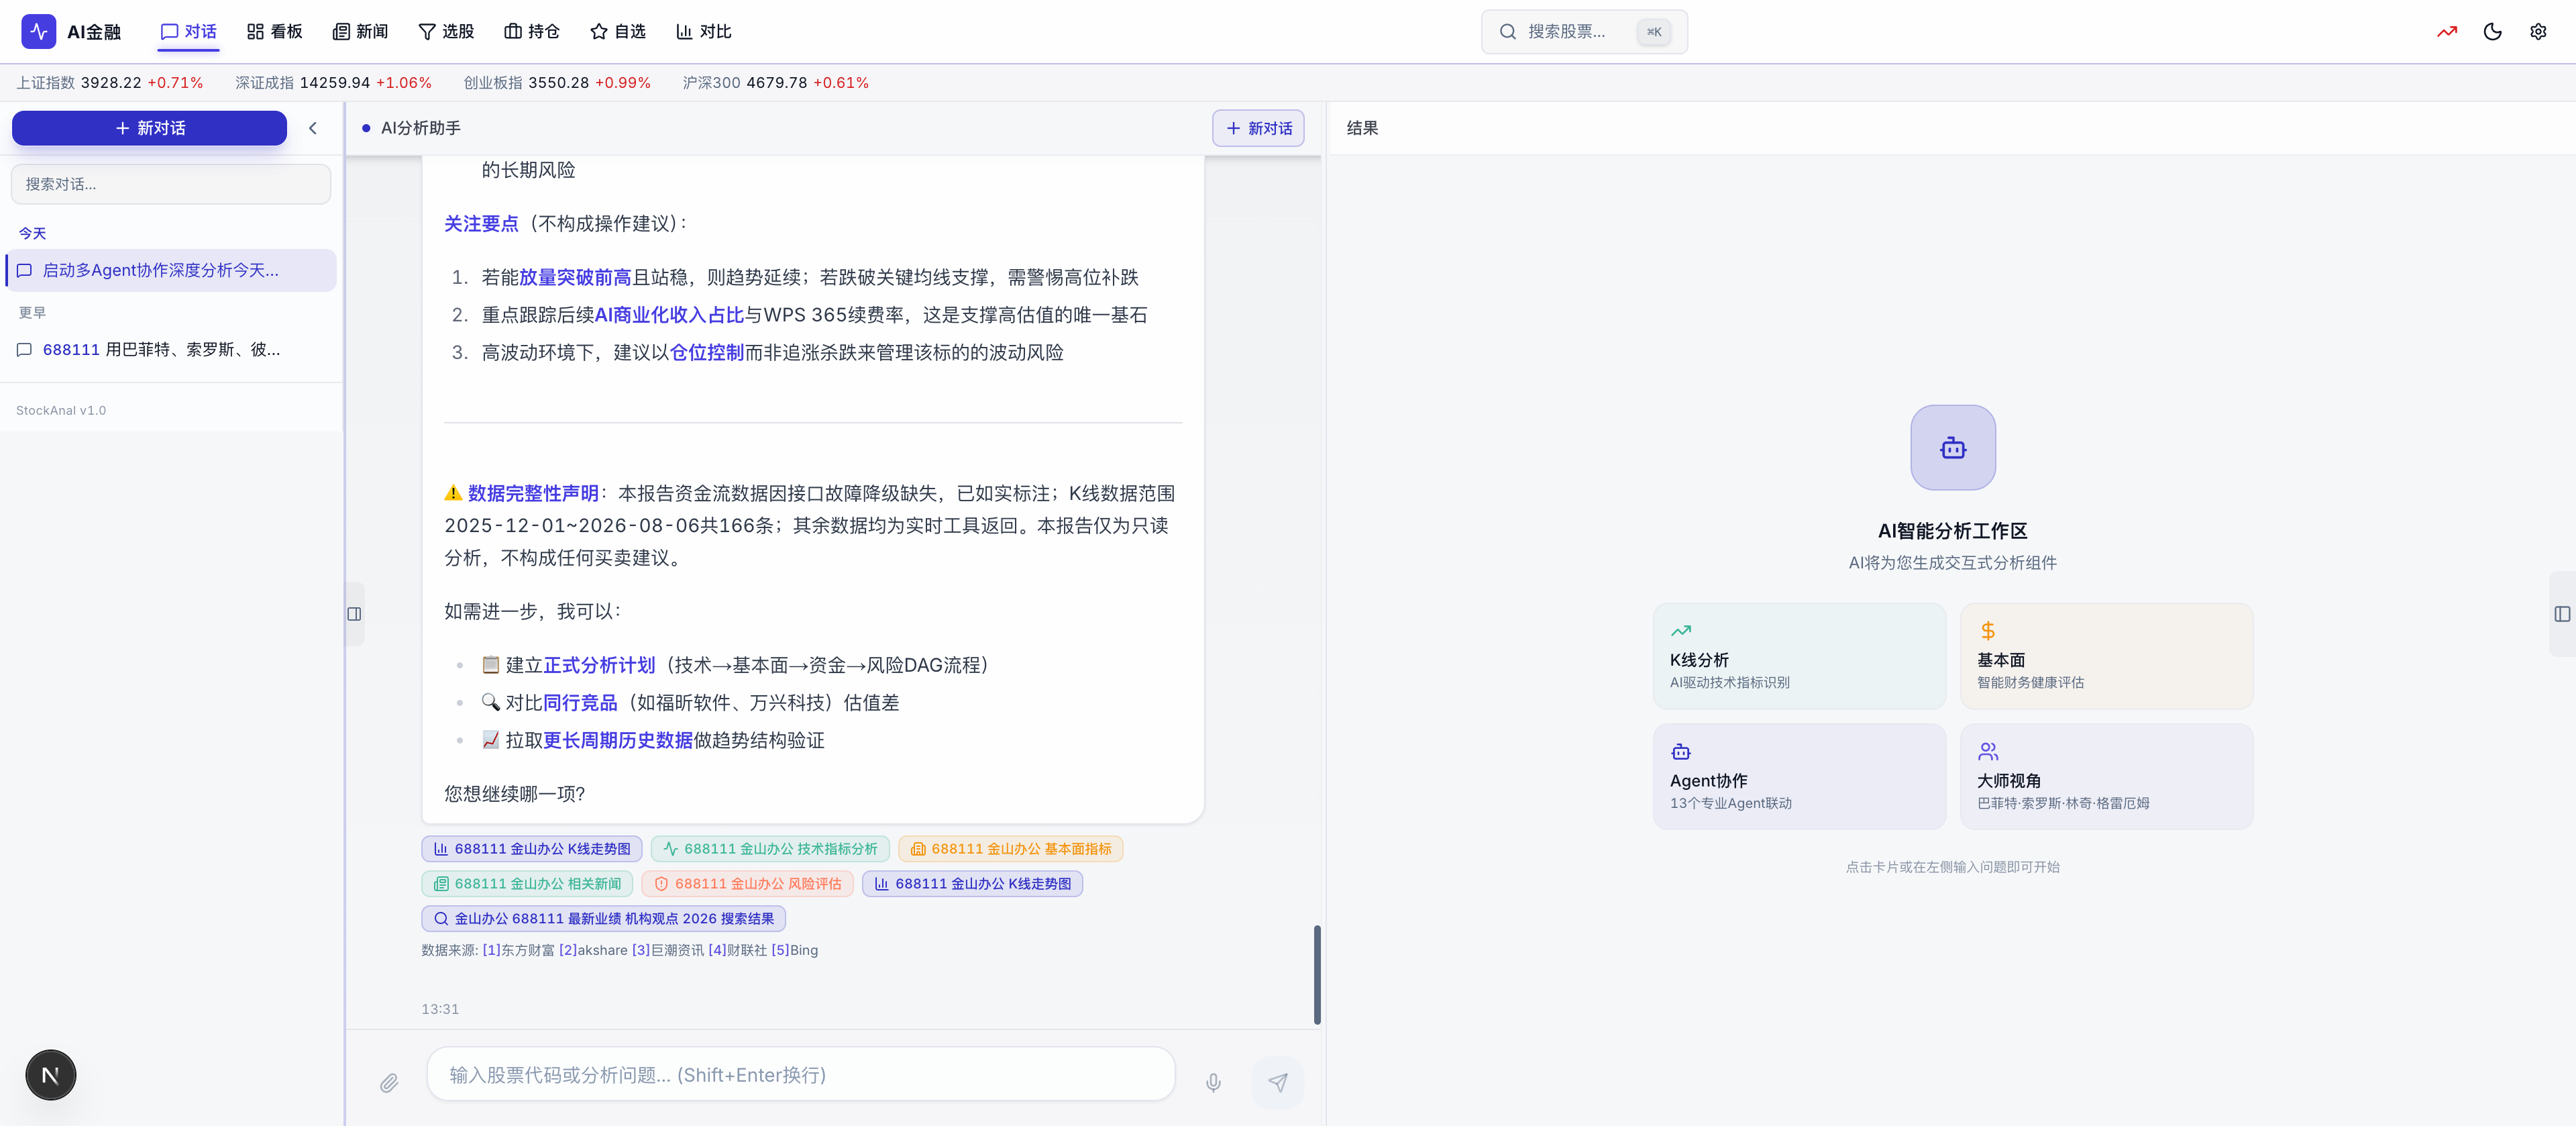Click the 搜索股票 search box
Viewport: 2576px width, 1126px height.
pos(1584,32)
